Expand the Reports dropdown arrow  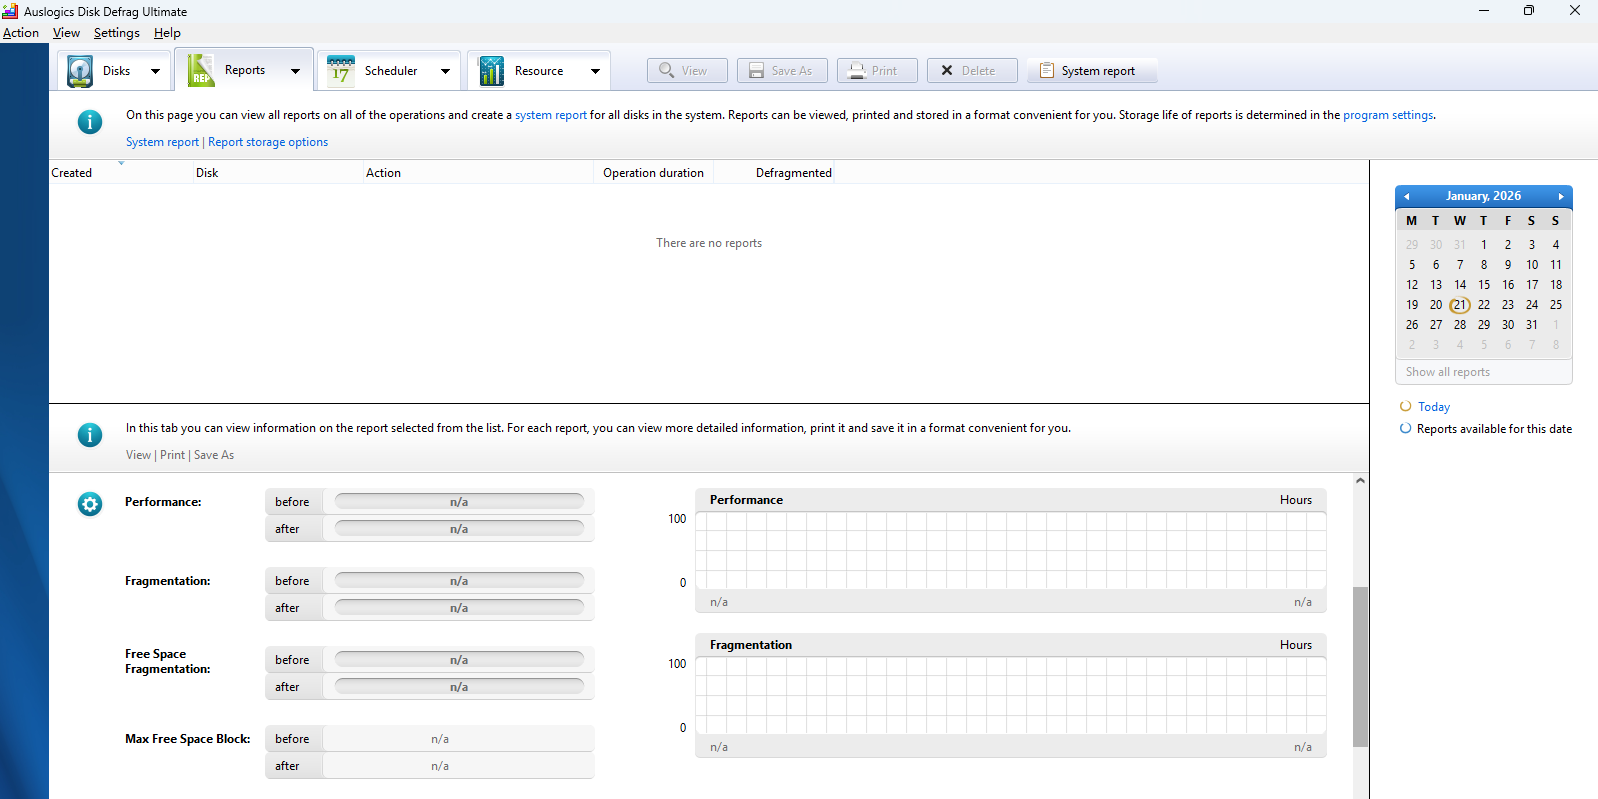click(295, 71)
